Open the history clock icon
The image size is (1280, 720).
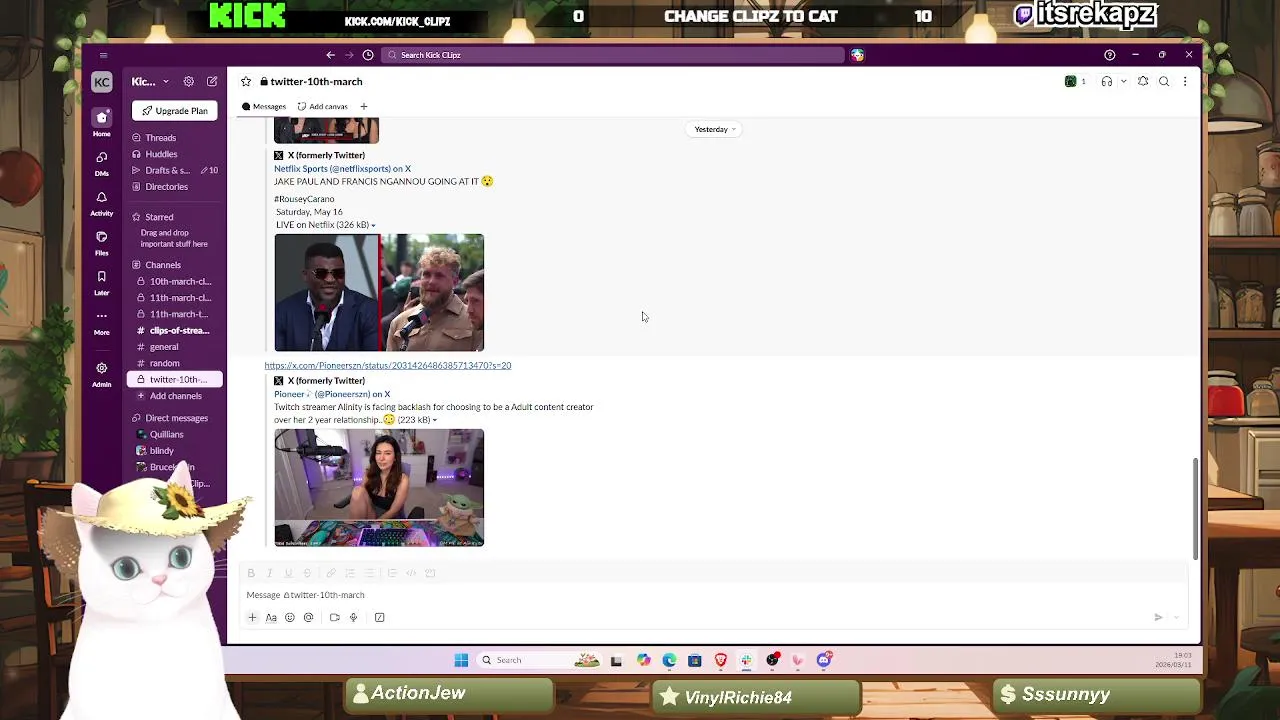pyautogui.click(x=368, y=55)
